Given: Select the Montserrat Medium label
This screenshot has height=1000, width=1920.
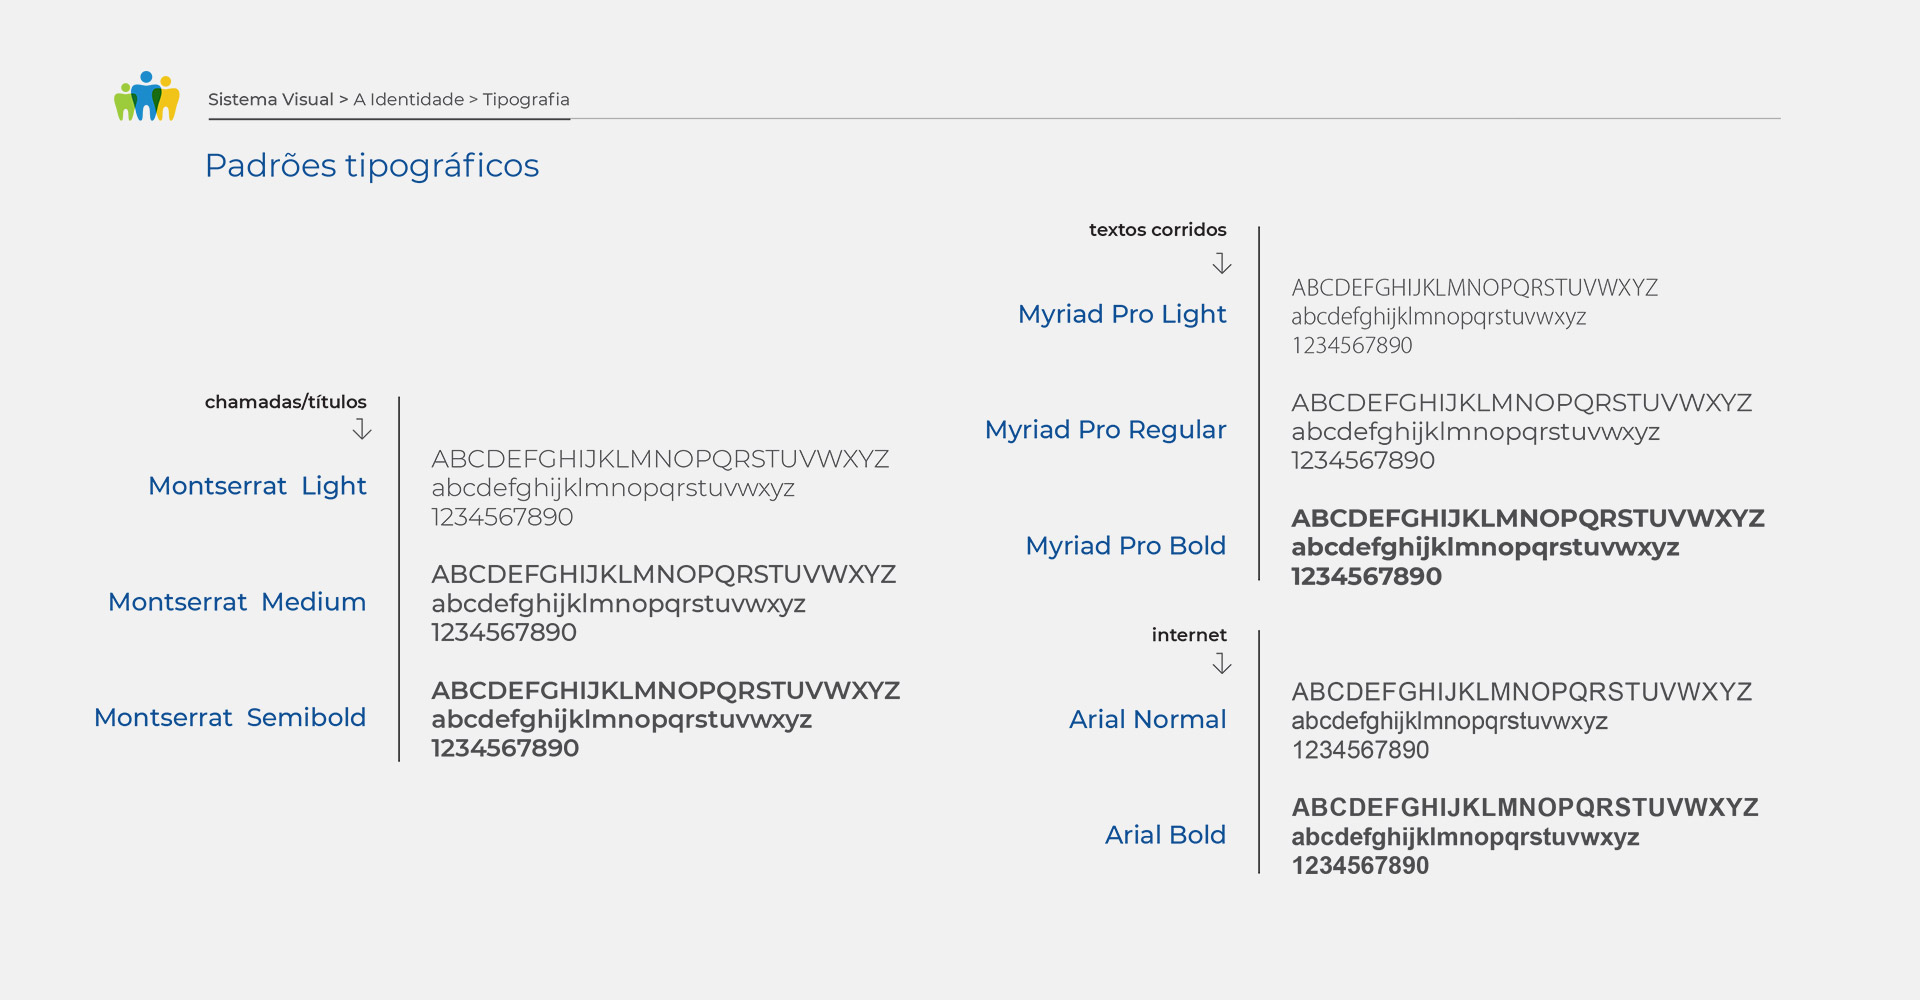Looking at the screenshot, I should tap(237, 602).
